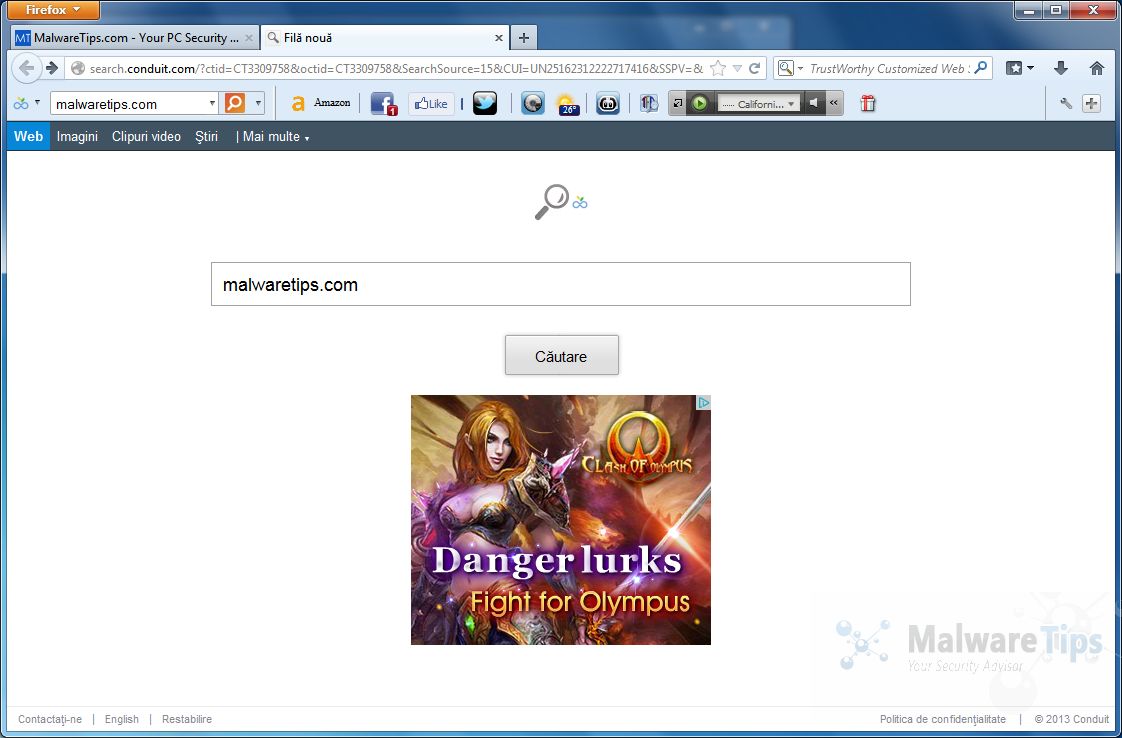Open a new tab with plus button

[x=524, y=38]
